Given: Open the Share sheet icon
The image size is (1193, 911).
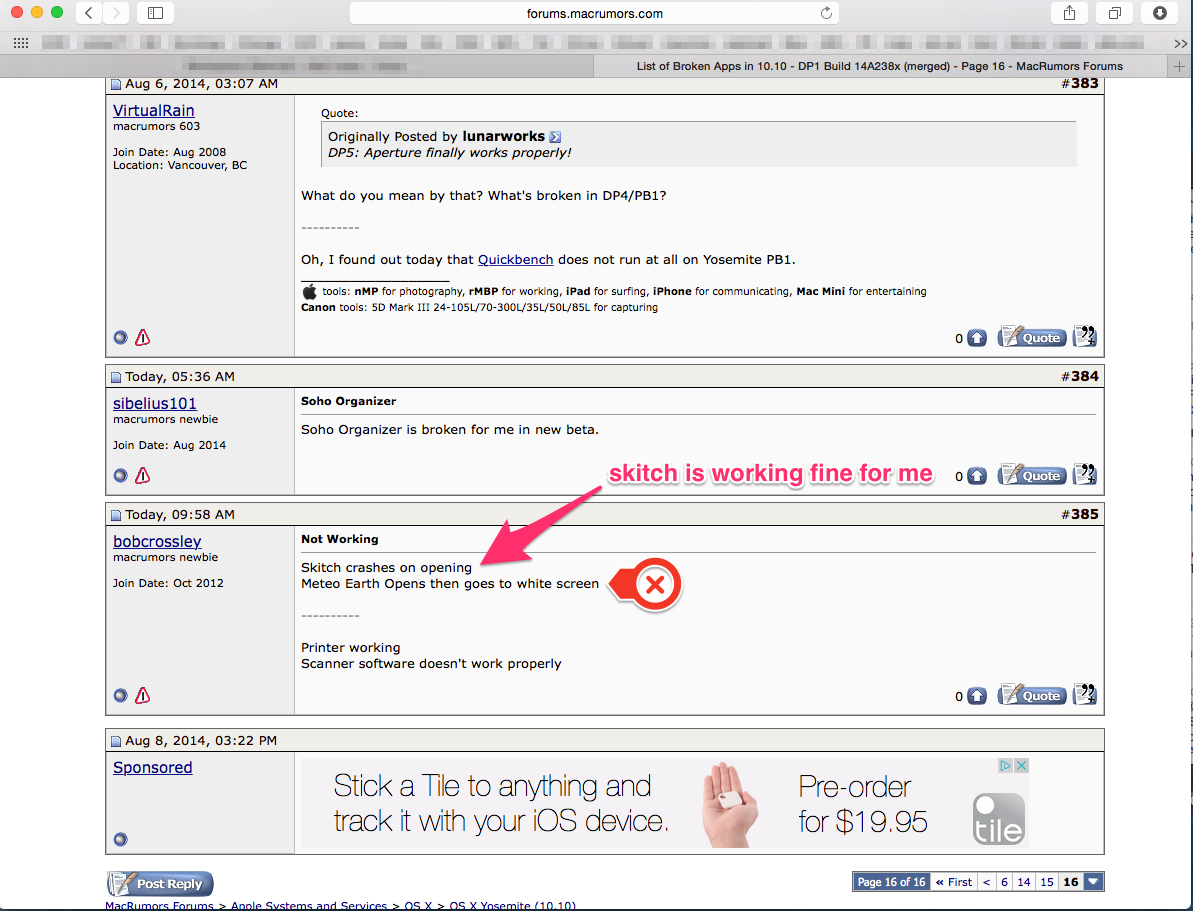Looking at the screenshot, I should coord(1070,13).
